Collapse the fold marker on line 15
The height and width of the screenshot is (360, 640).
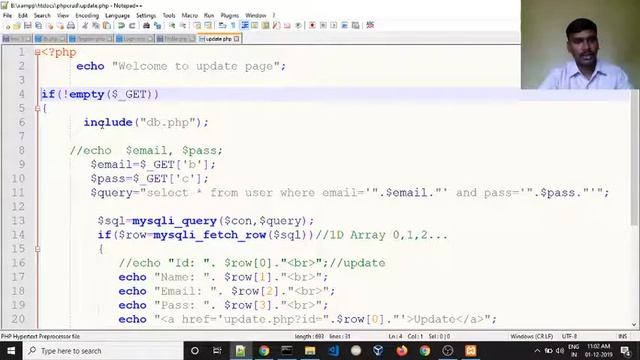(x=37, y=249)
